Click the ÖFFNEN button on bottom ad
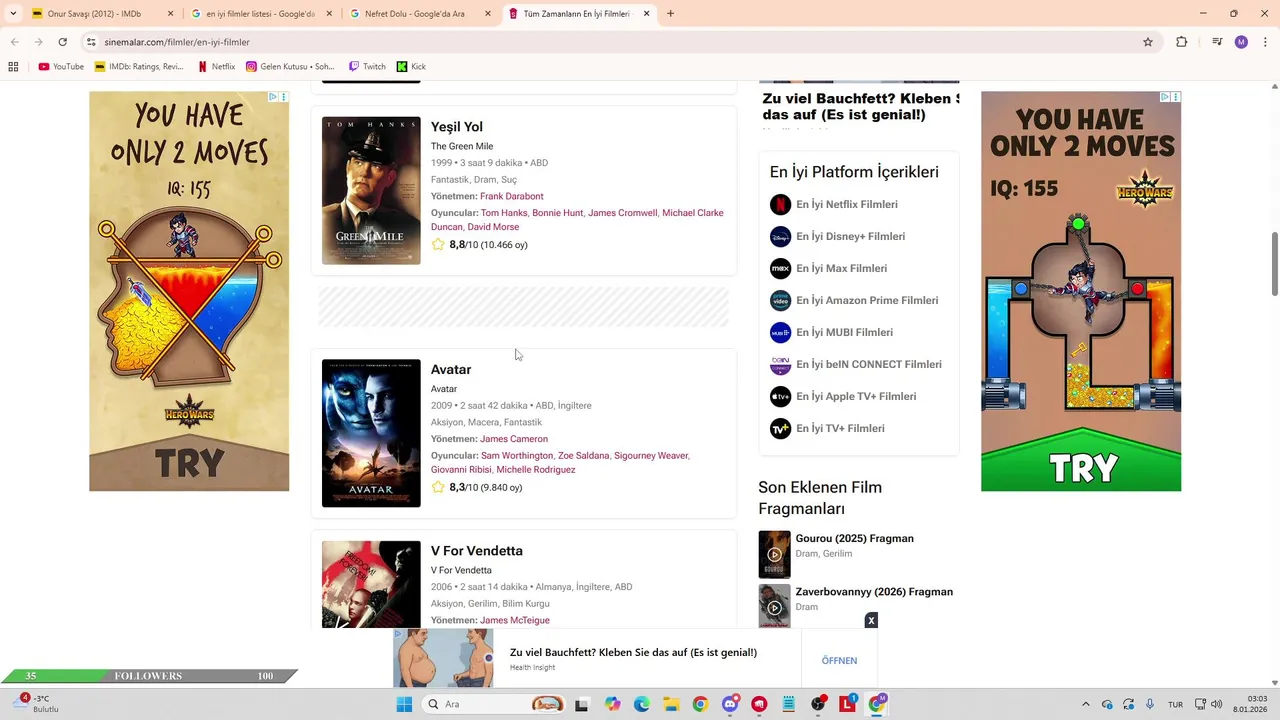 (x=839, y=661)
